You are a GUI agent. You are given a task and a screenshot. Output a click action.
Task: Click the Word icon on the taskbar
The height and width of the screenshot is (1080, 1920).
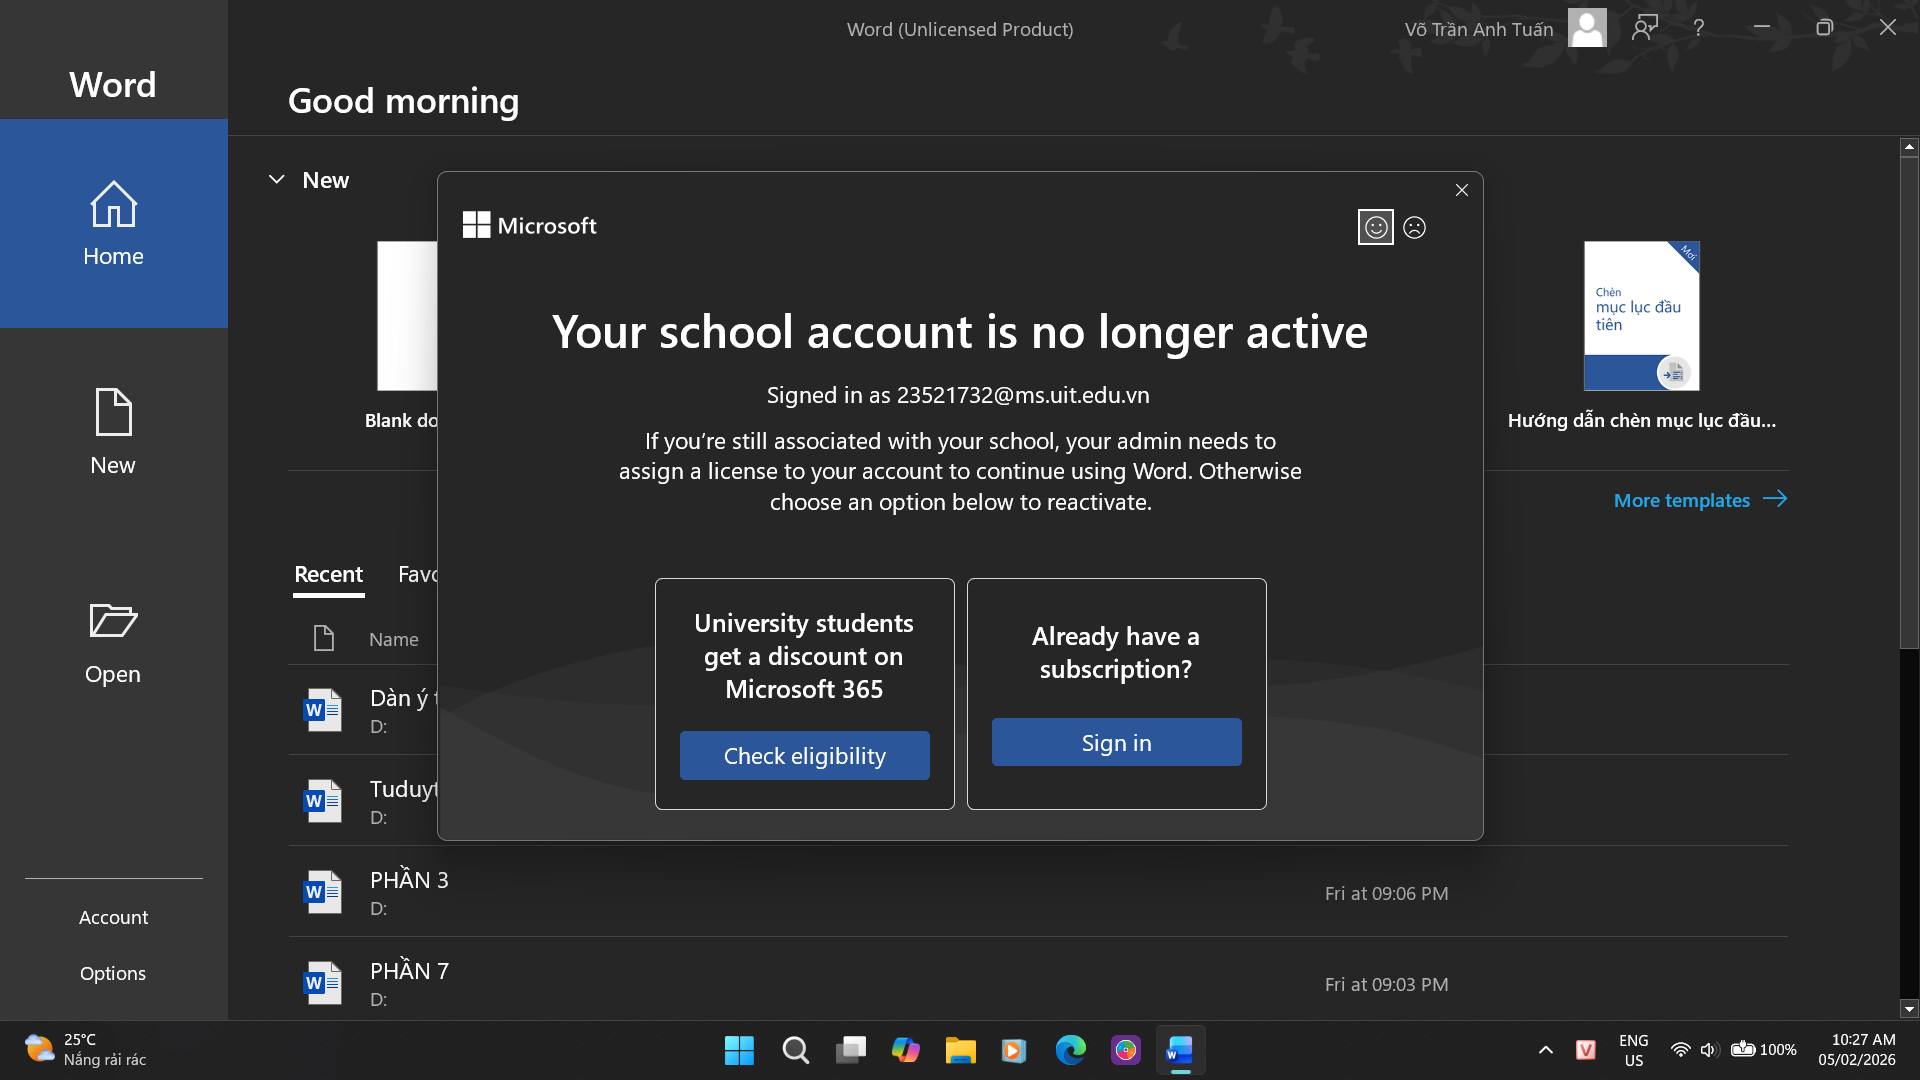tap(1180, 1050)
